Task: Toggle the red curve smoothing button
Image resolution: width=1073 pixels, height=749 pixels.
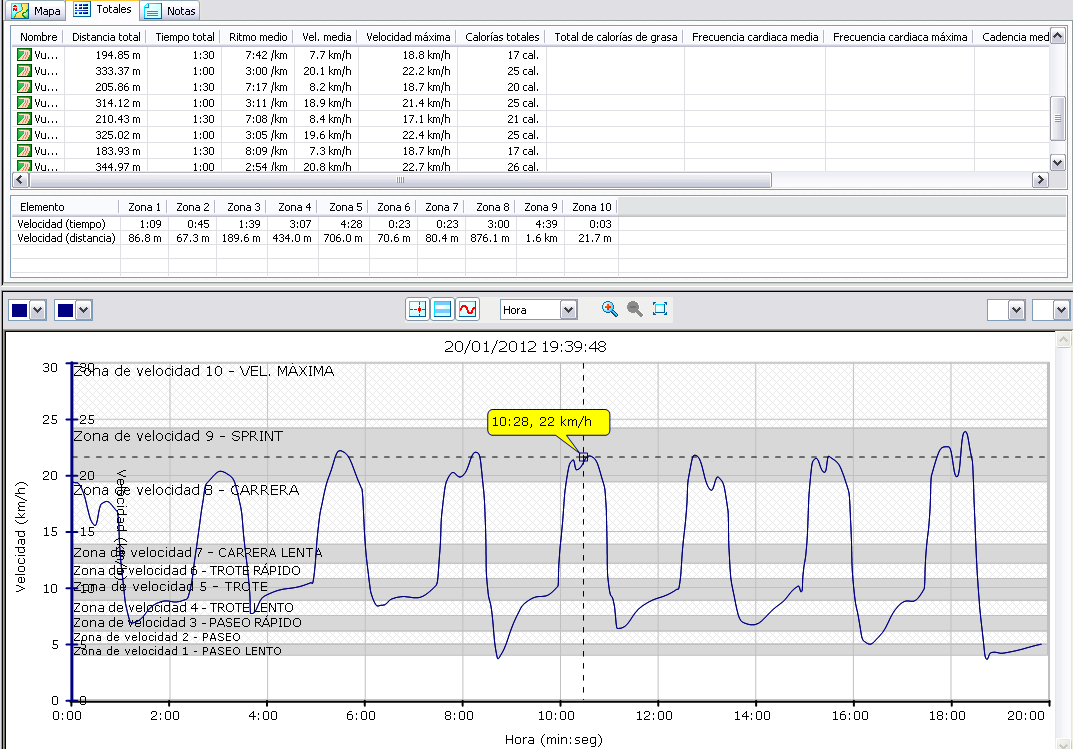Action: [x=467, y=310]
